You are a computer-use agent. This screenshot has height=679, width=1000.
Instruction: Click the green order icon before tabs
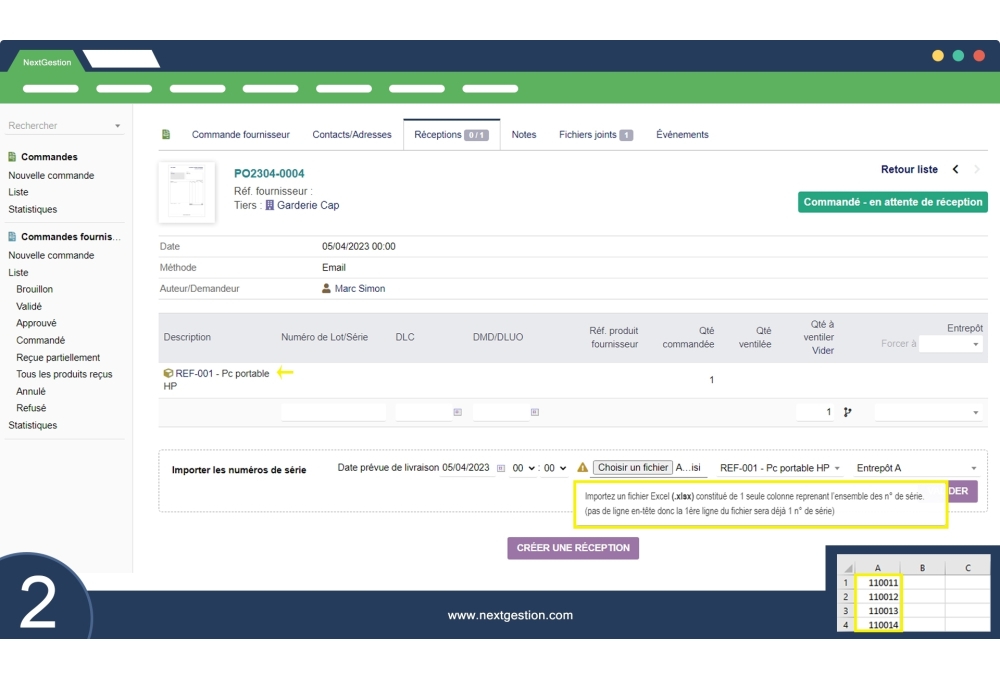click(166, 135)
